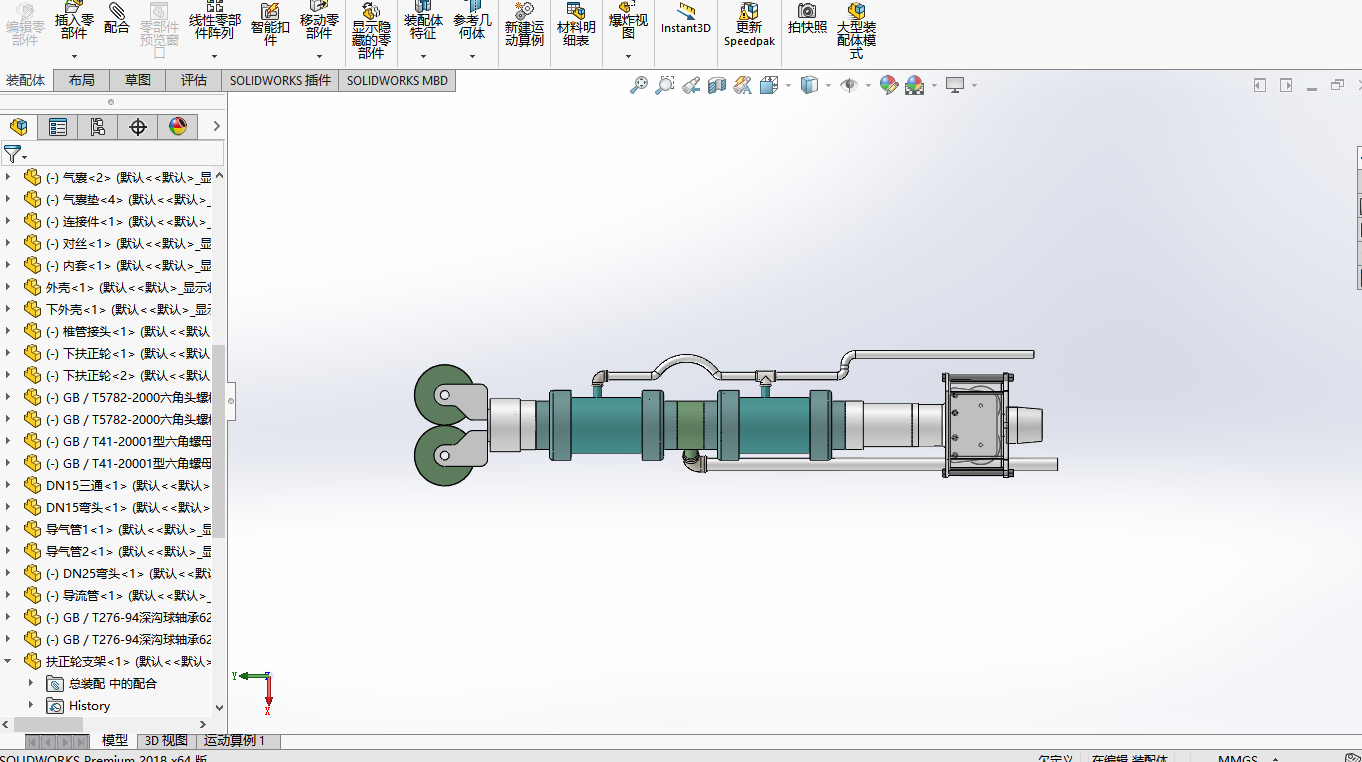Screen dimensions: 1362x762
Task: Open Assembly Features (装配体特征)
Action: point(423,22)
